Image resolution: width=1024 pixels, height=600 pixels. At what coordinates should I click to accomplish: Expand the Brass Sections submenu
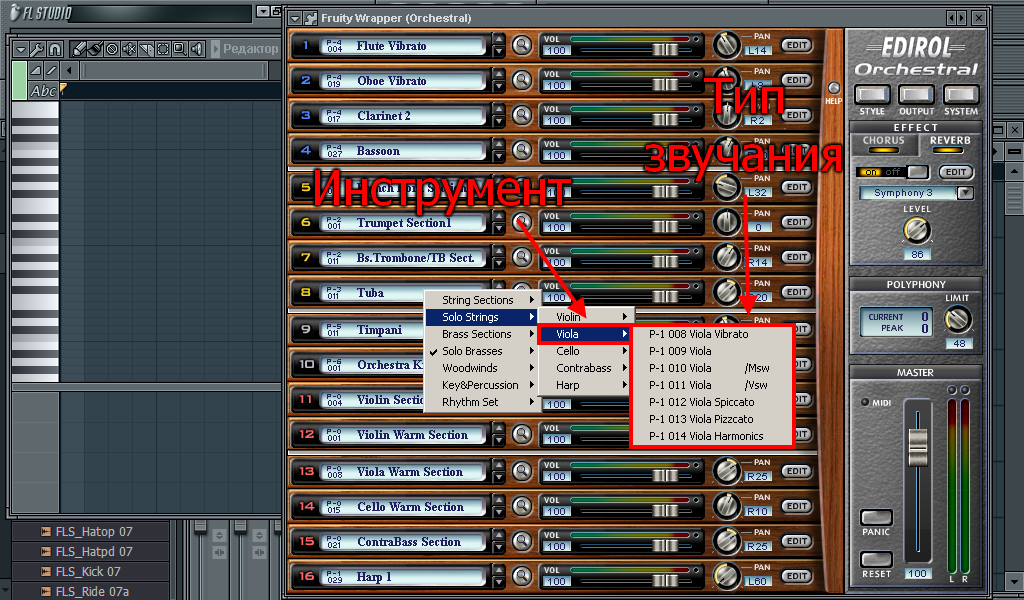[x=481, y=334]
